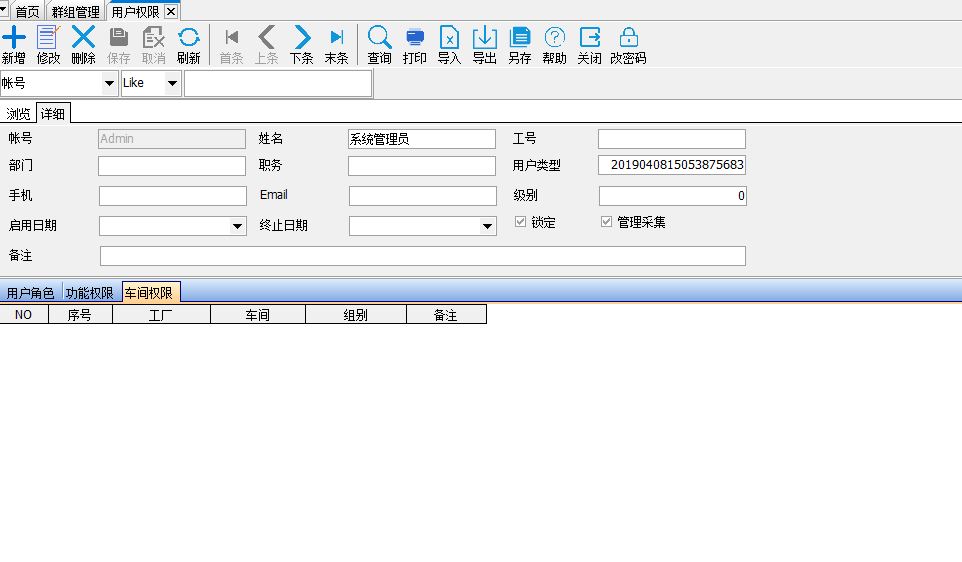Toggle the 管理采集 checkbox
The height and width of the screenshot is (562, 962).
[606, 221]
